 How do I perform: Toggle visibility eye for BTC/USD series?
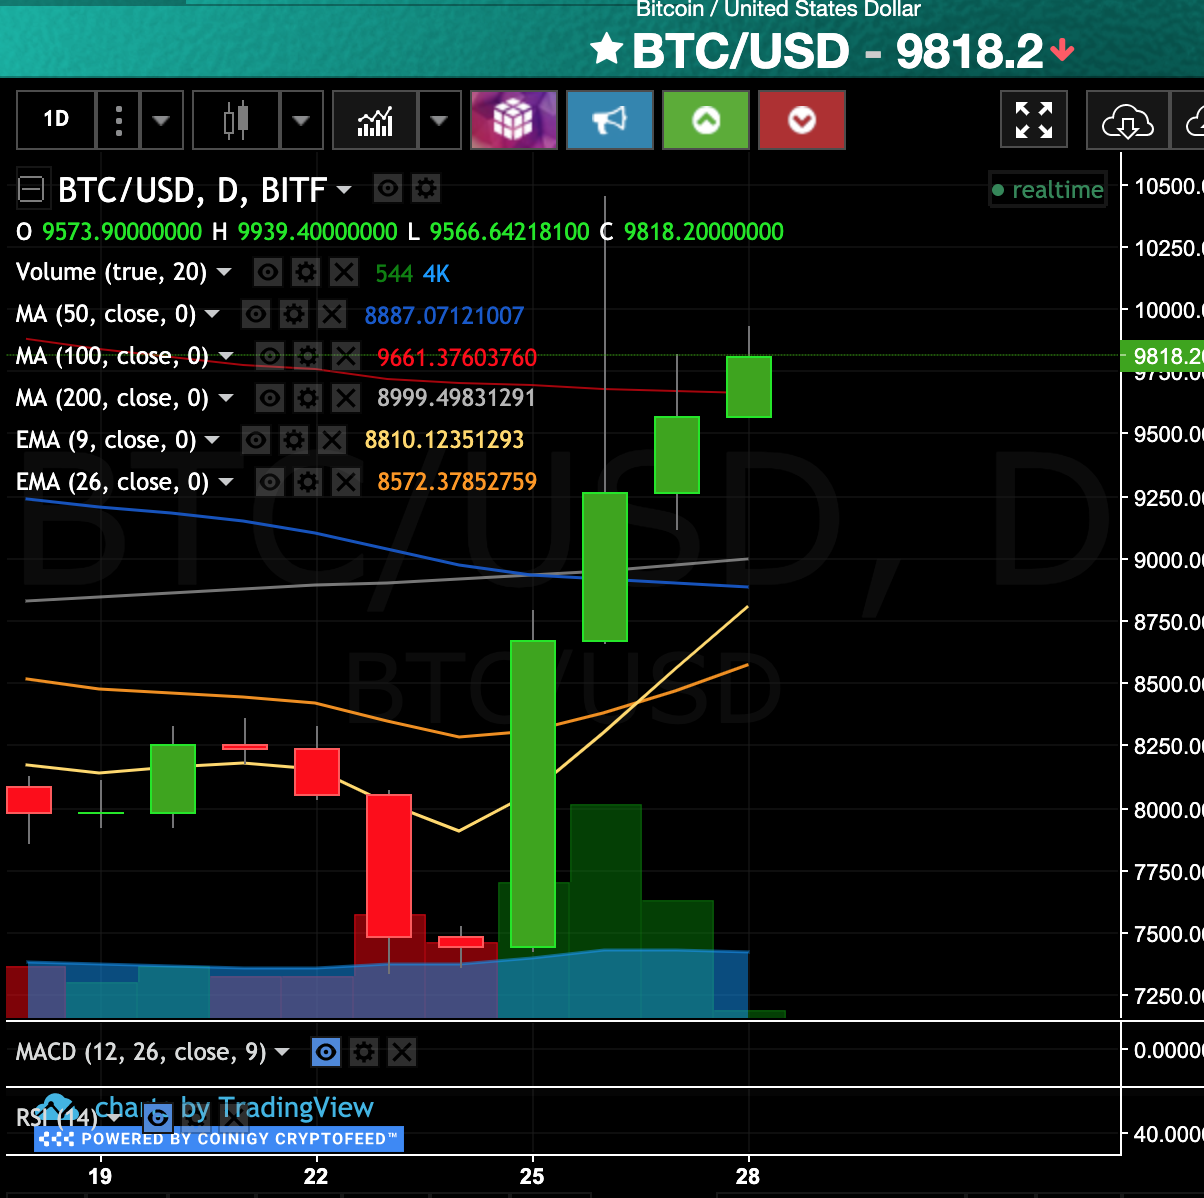388,188
